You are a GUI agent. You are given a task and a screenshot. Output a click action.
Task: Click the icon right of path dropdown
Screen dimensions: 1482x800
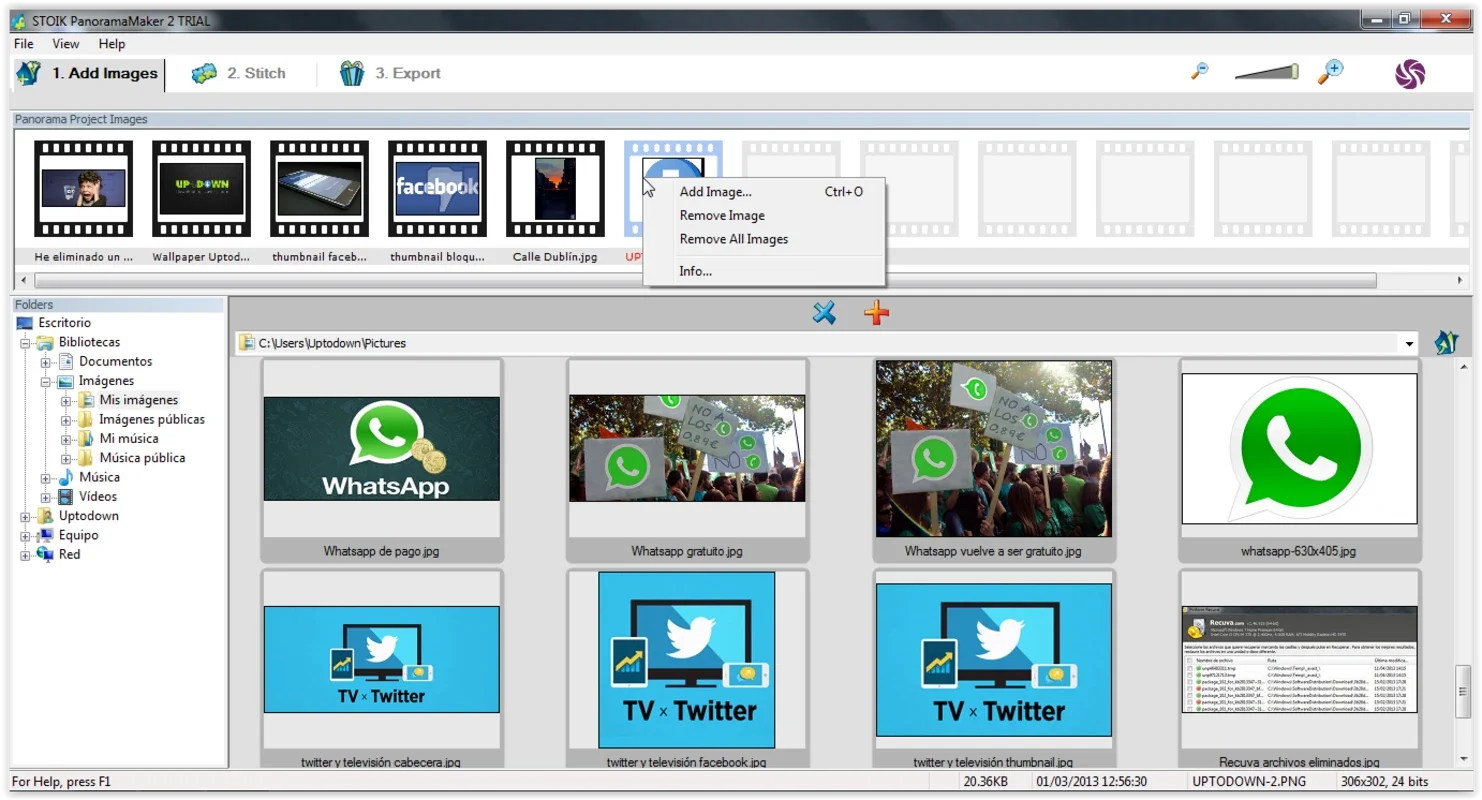click(x=1446, y=343)
